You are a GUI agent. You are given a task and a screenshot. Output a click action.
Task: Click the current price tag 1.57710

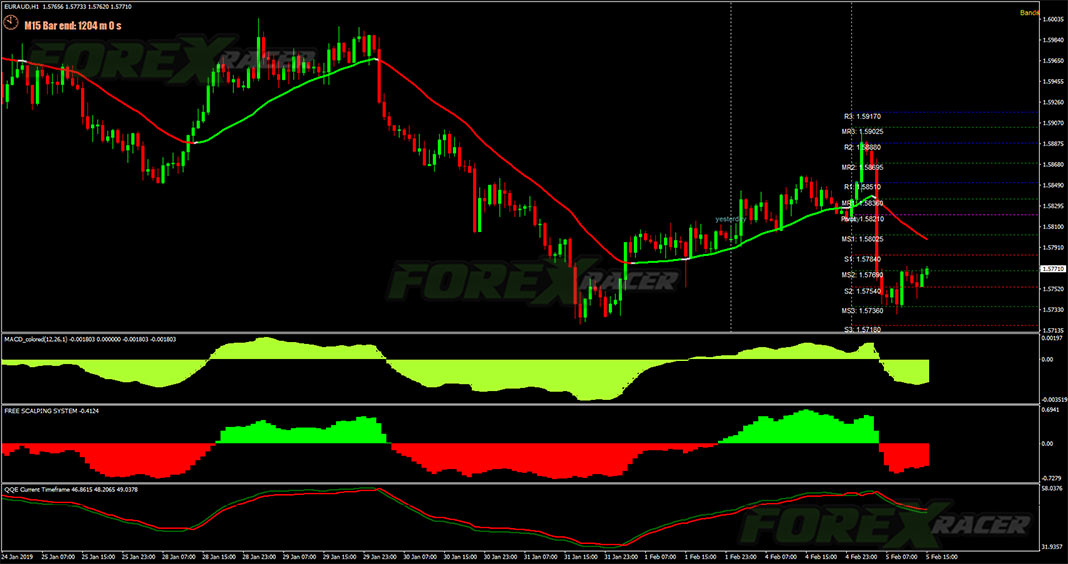1054,270
